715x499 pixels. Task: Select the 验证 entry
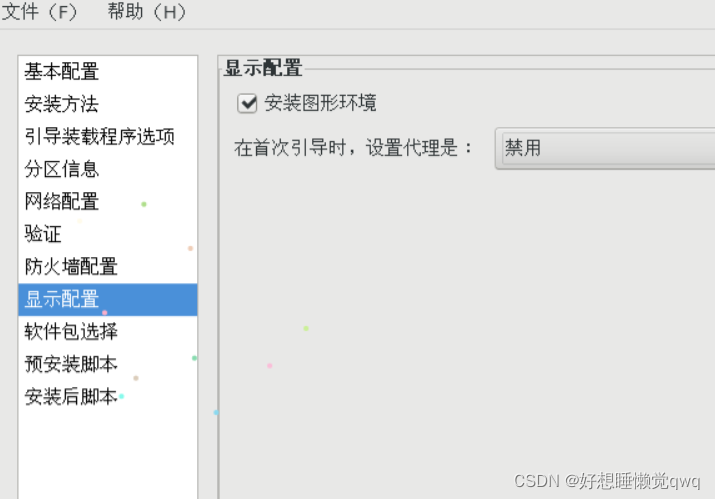[108, 234]
